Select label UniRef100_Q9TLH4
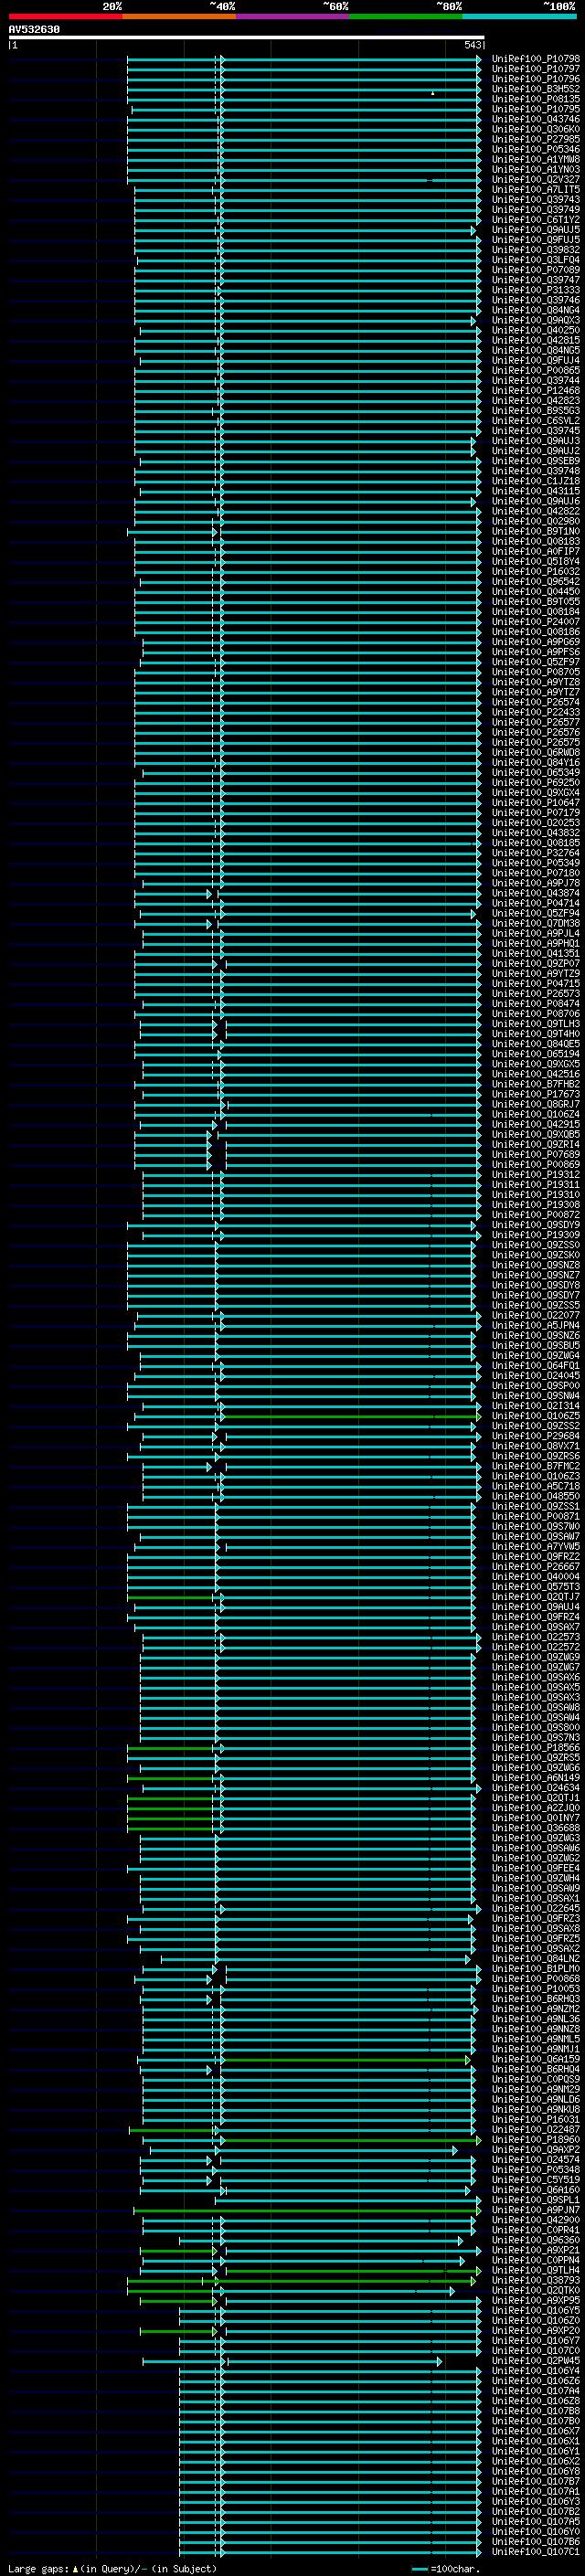 click(x=536, y=2270)
